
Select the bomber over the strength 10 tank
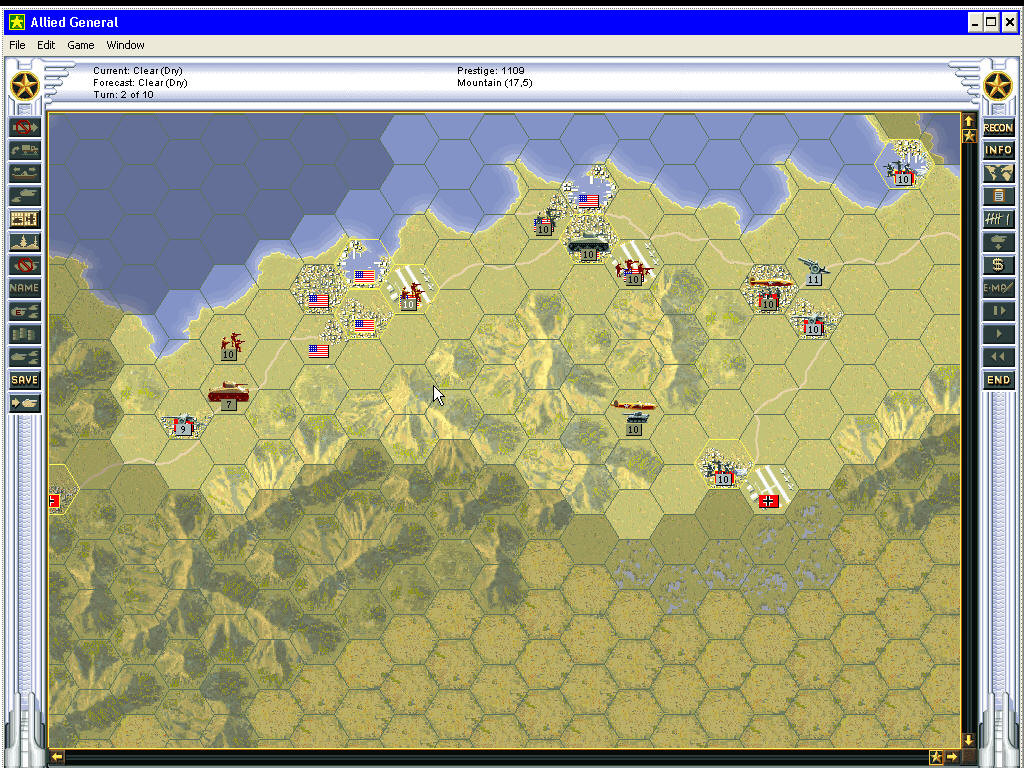[x=633, y=406]
